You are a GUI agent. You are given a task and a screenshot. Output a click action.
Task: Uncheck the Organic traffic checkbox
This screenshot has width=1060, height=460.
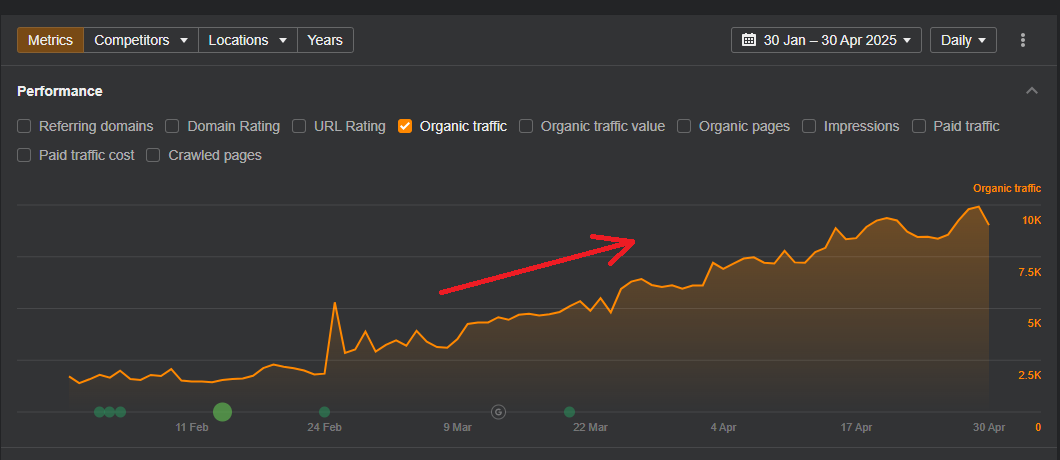click(405, 126)
